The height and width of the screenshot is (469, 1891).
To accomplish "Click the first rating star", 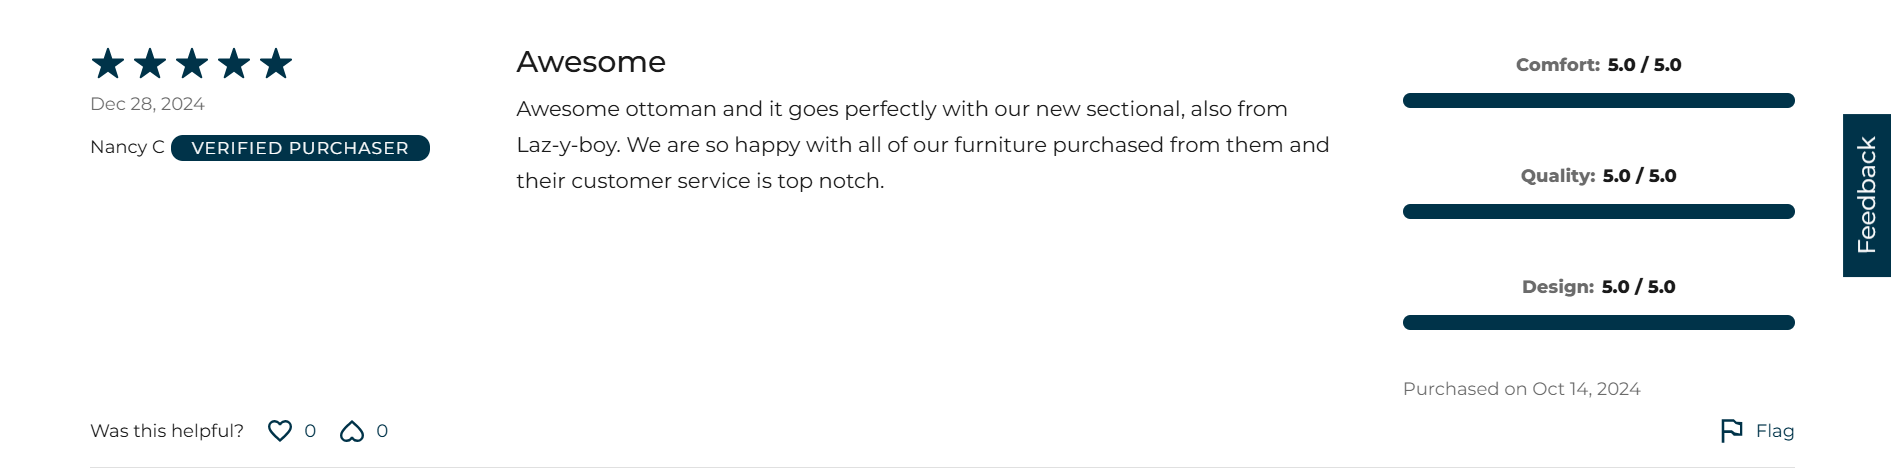I will [x=108, y=64].
